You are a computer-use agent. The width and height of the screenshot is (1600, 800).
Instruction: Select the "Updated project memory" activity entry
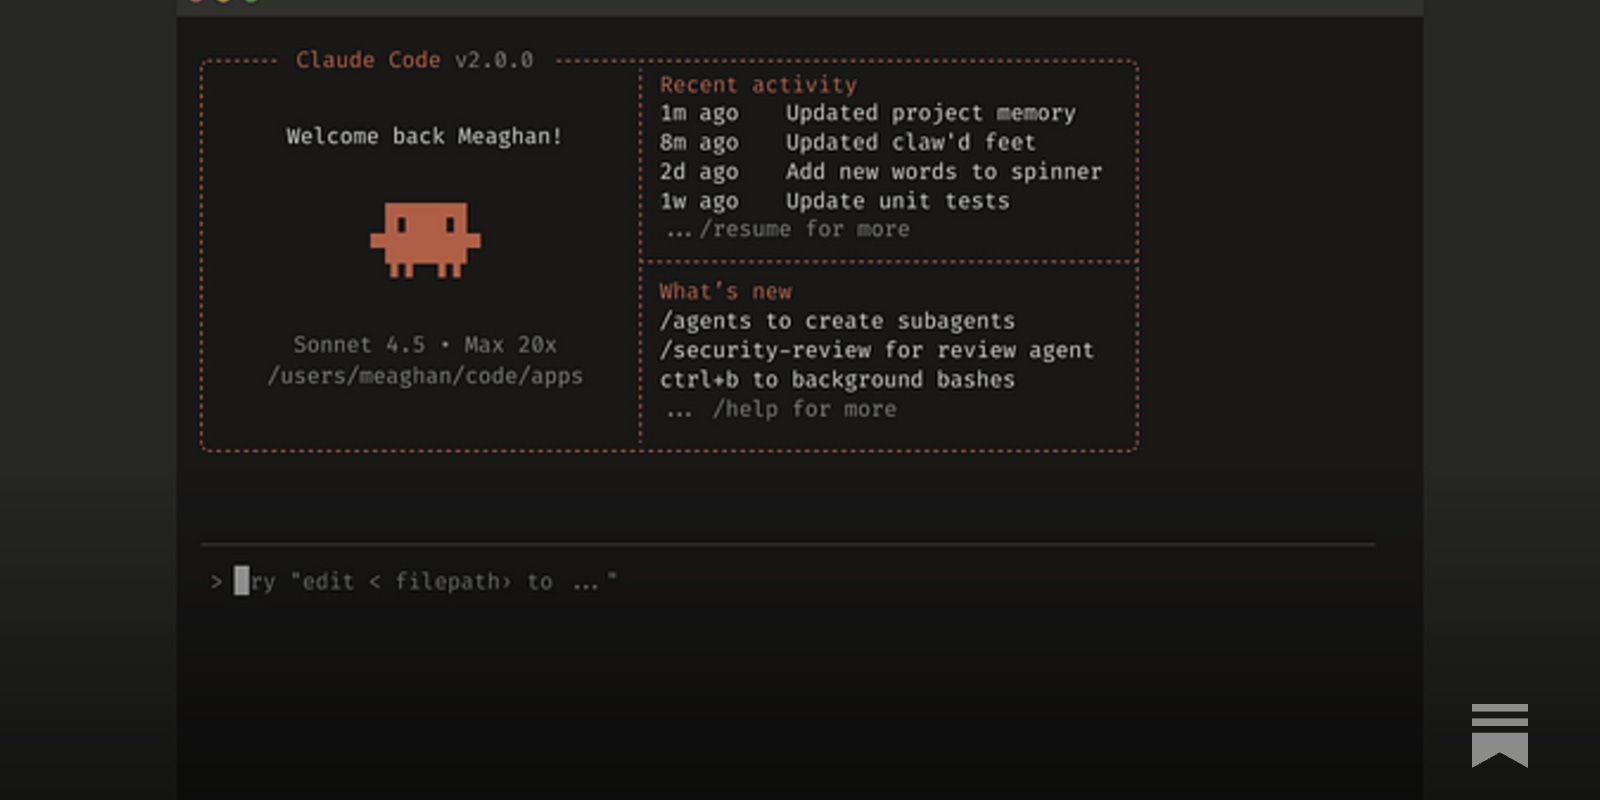point(931,113)
